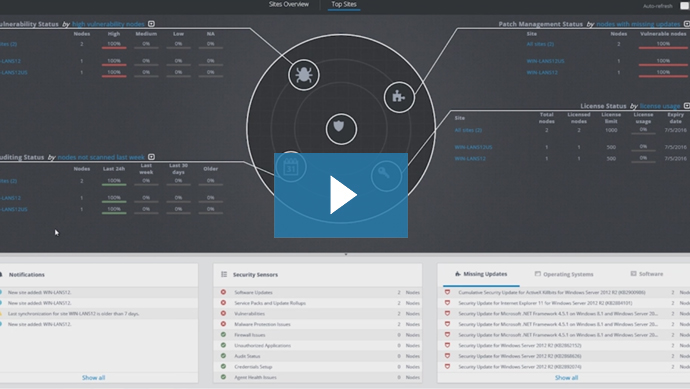Select the 'Last synchronization... older than 7 days' notification
This screenshot has height=389, width=690.
[x=73, y=314]
